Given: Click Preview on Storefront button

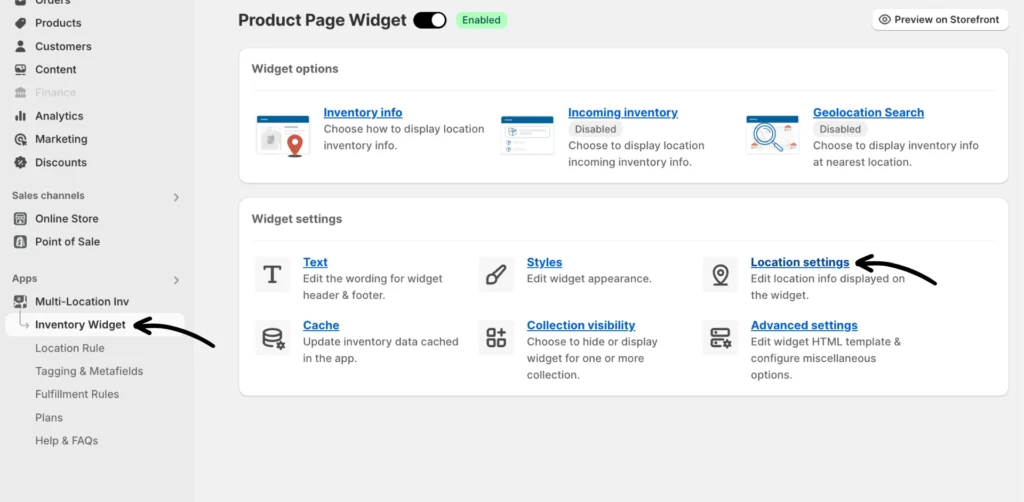Looking at the screenshot, I should click(940, 20).
